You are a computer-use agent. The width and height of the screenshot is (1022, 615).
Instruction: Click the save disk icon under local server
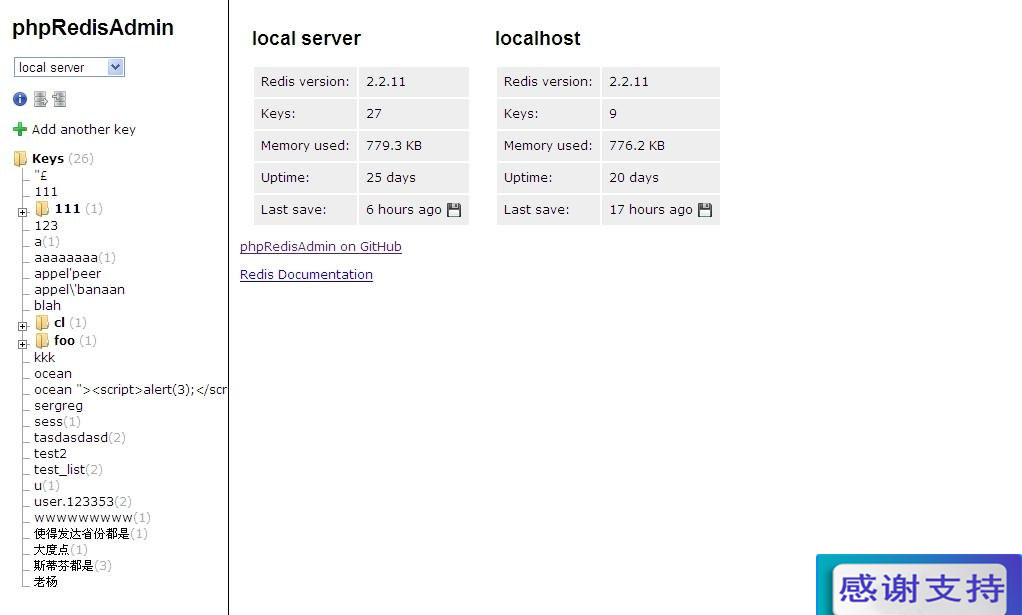coord(454,210)
